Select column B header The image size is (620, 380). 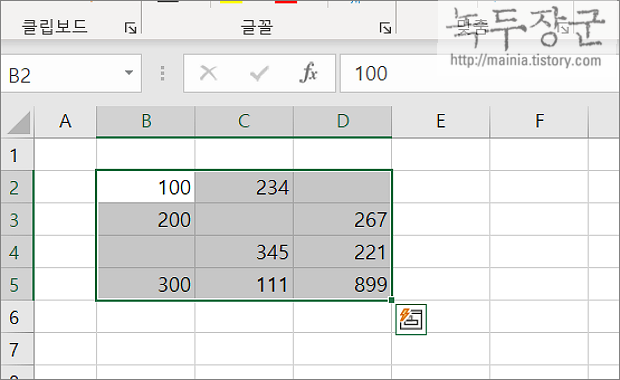point(146,121)
